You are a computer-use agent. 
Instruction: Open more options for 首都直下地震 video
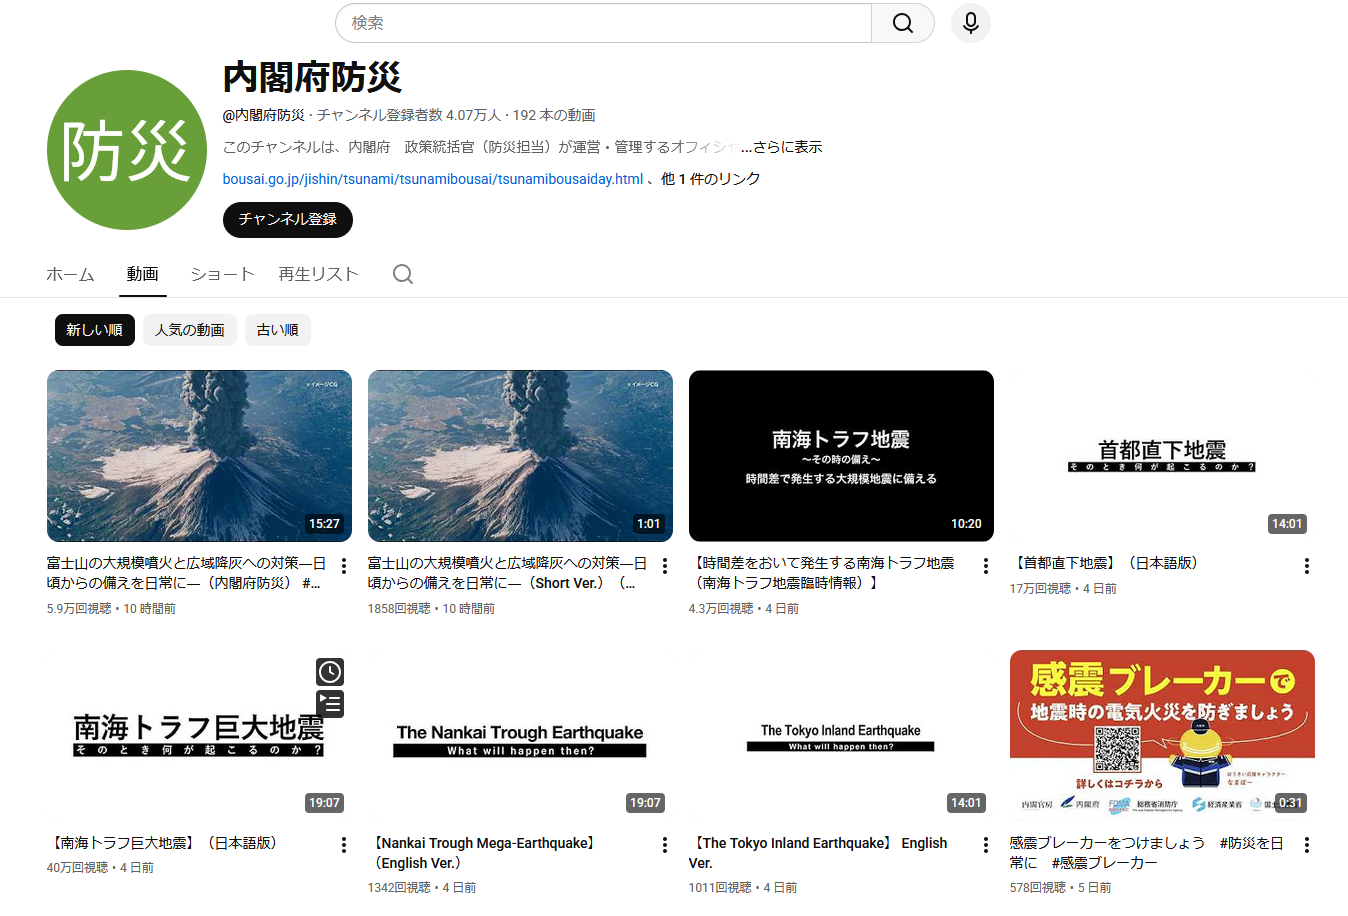[x=1306, y=566]
